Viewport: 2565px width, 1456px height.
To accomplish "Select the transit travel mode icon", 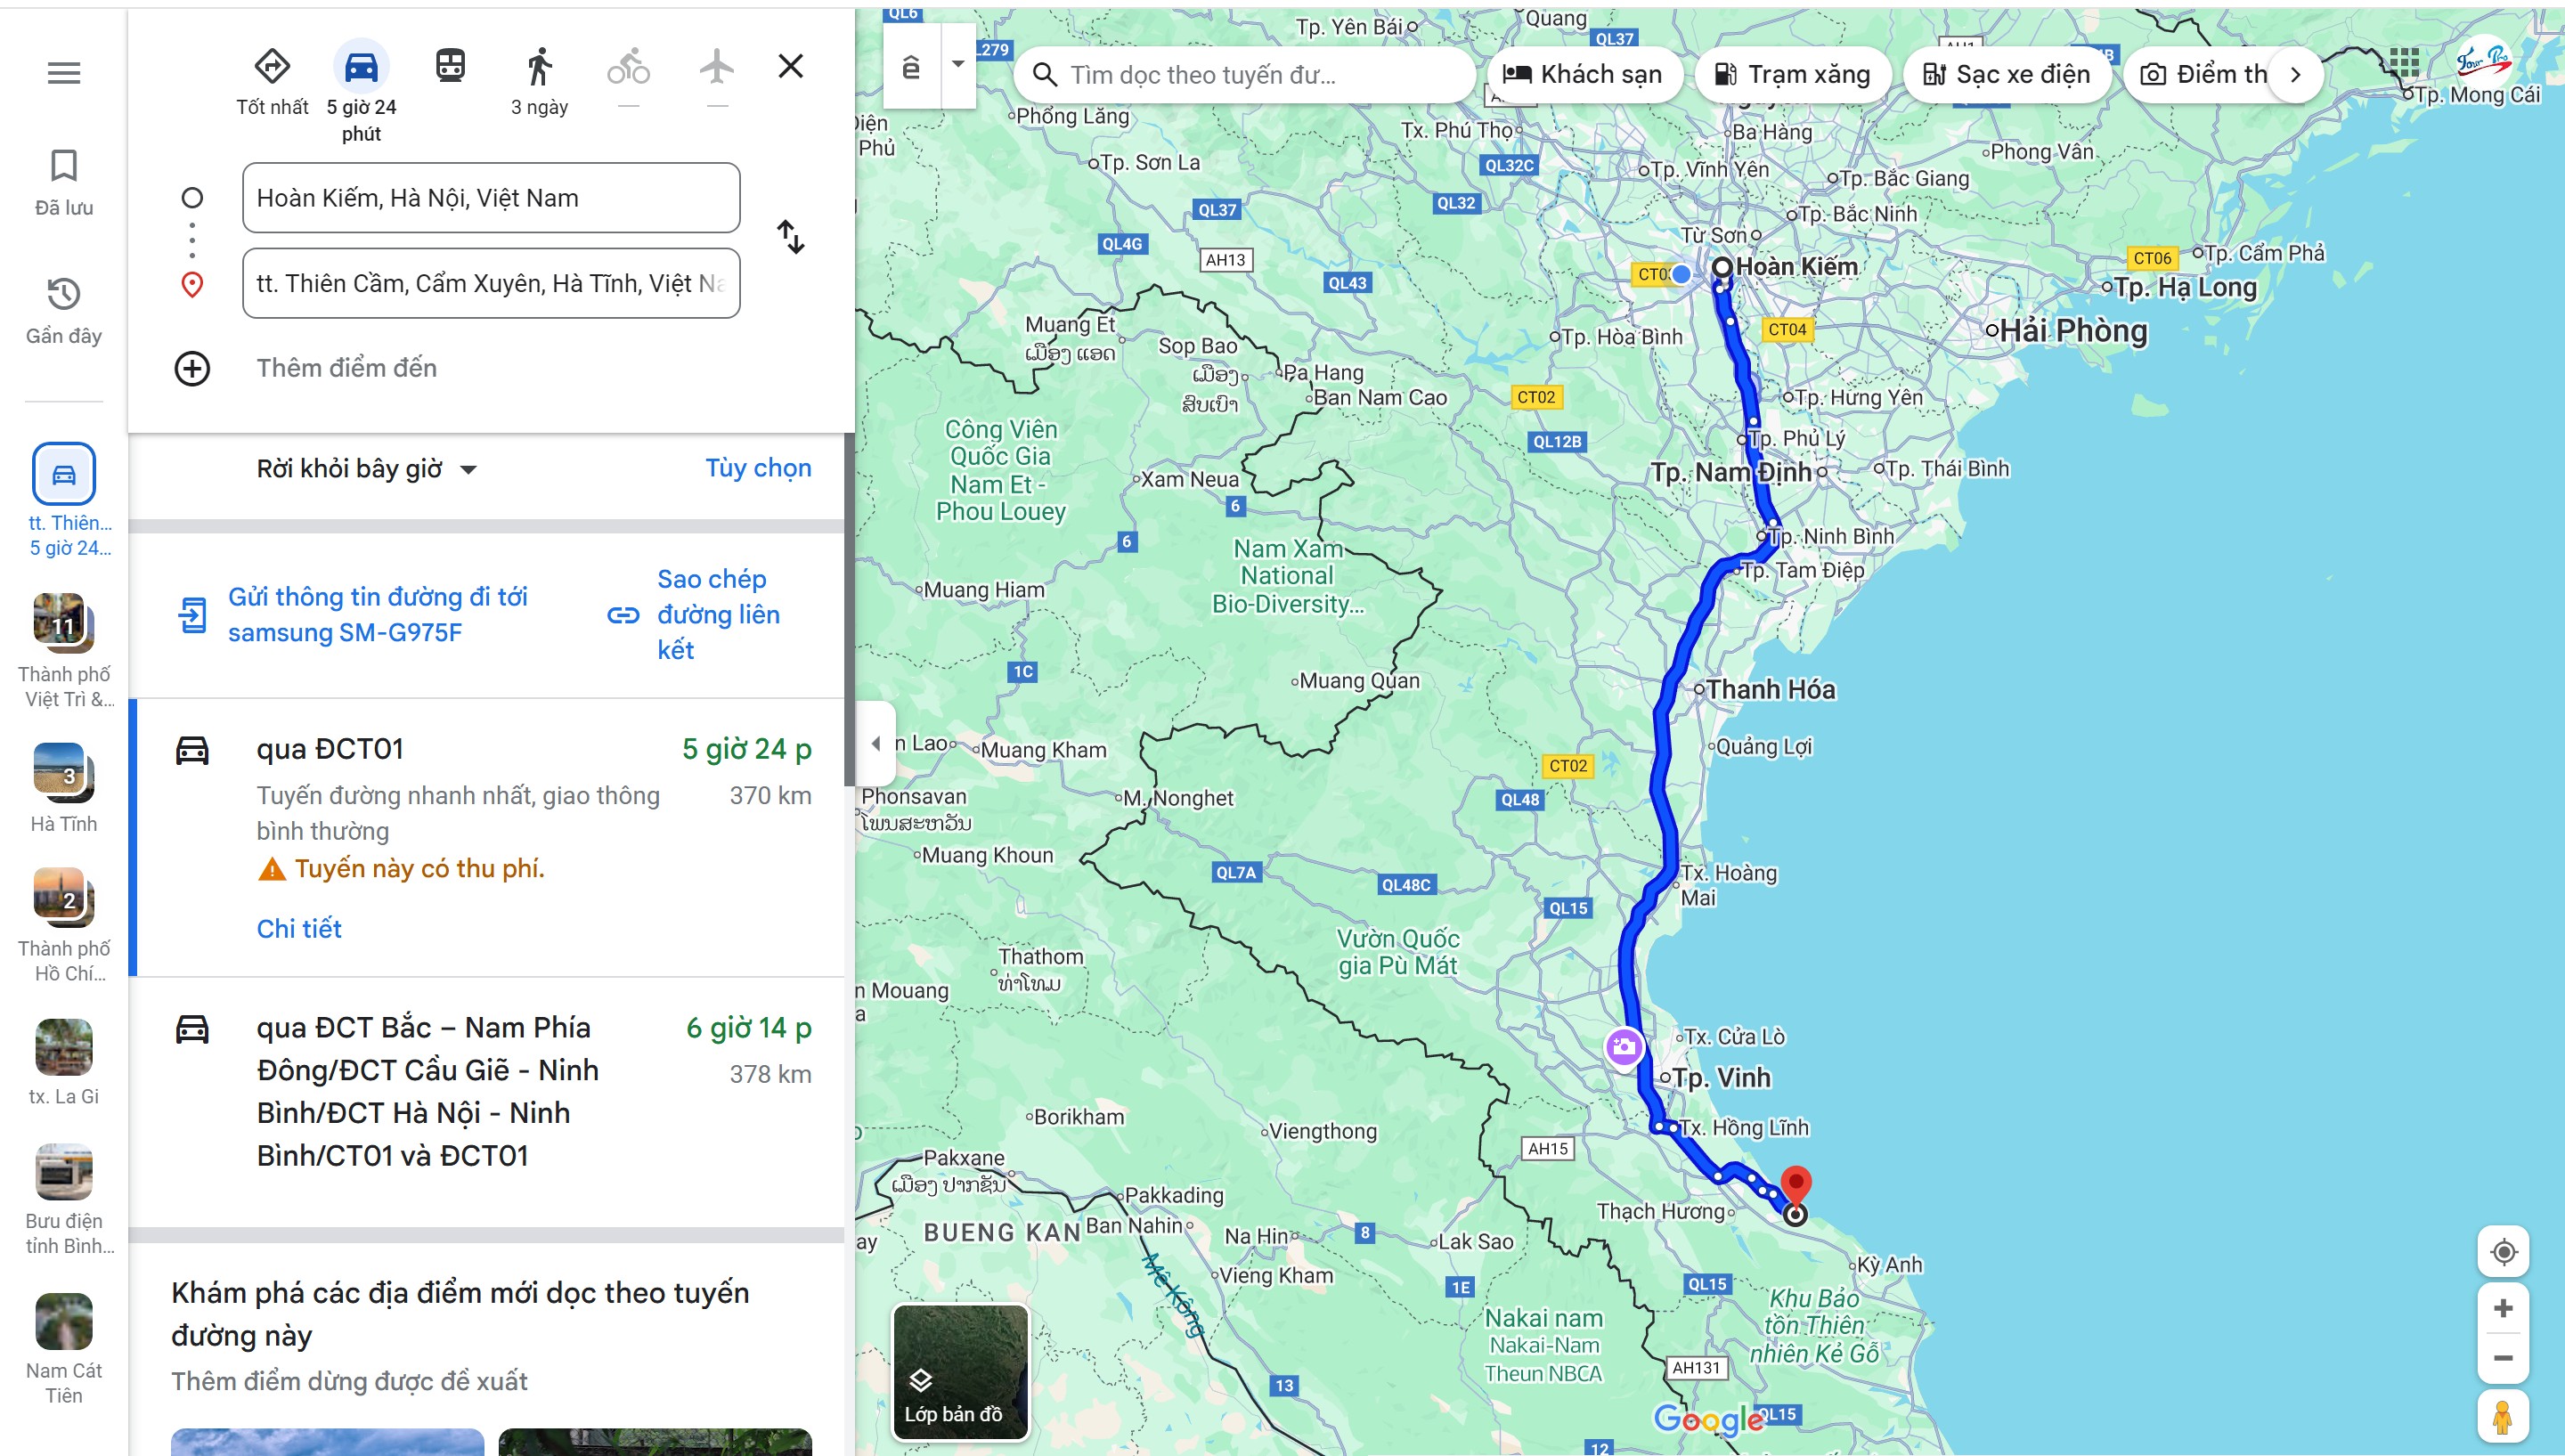I will [450, 67].
